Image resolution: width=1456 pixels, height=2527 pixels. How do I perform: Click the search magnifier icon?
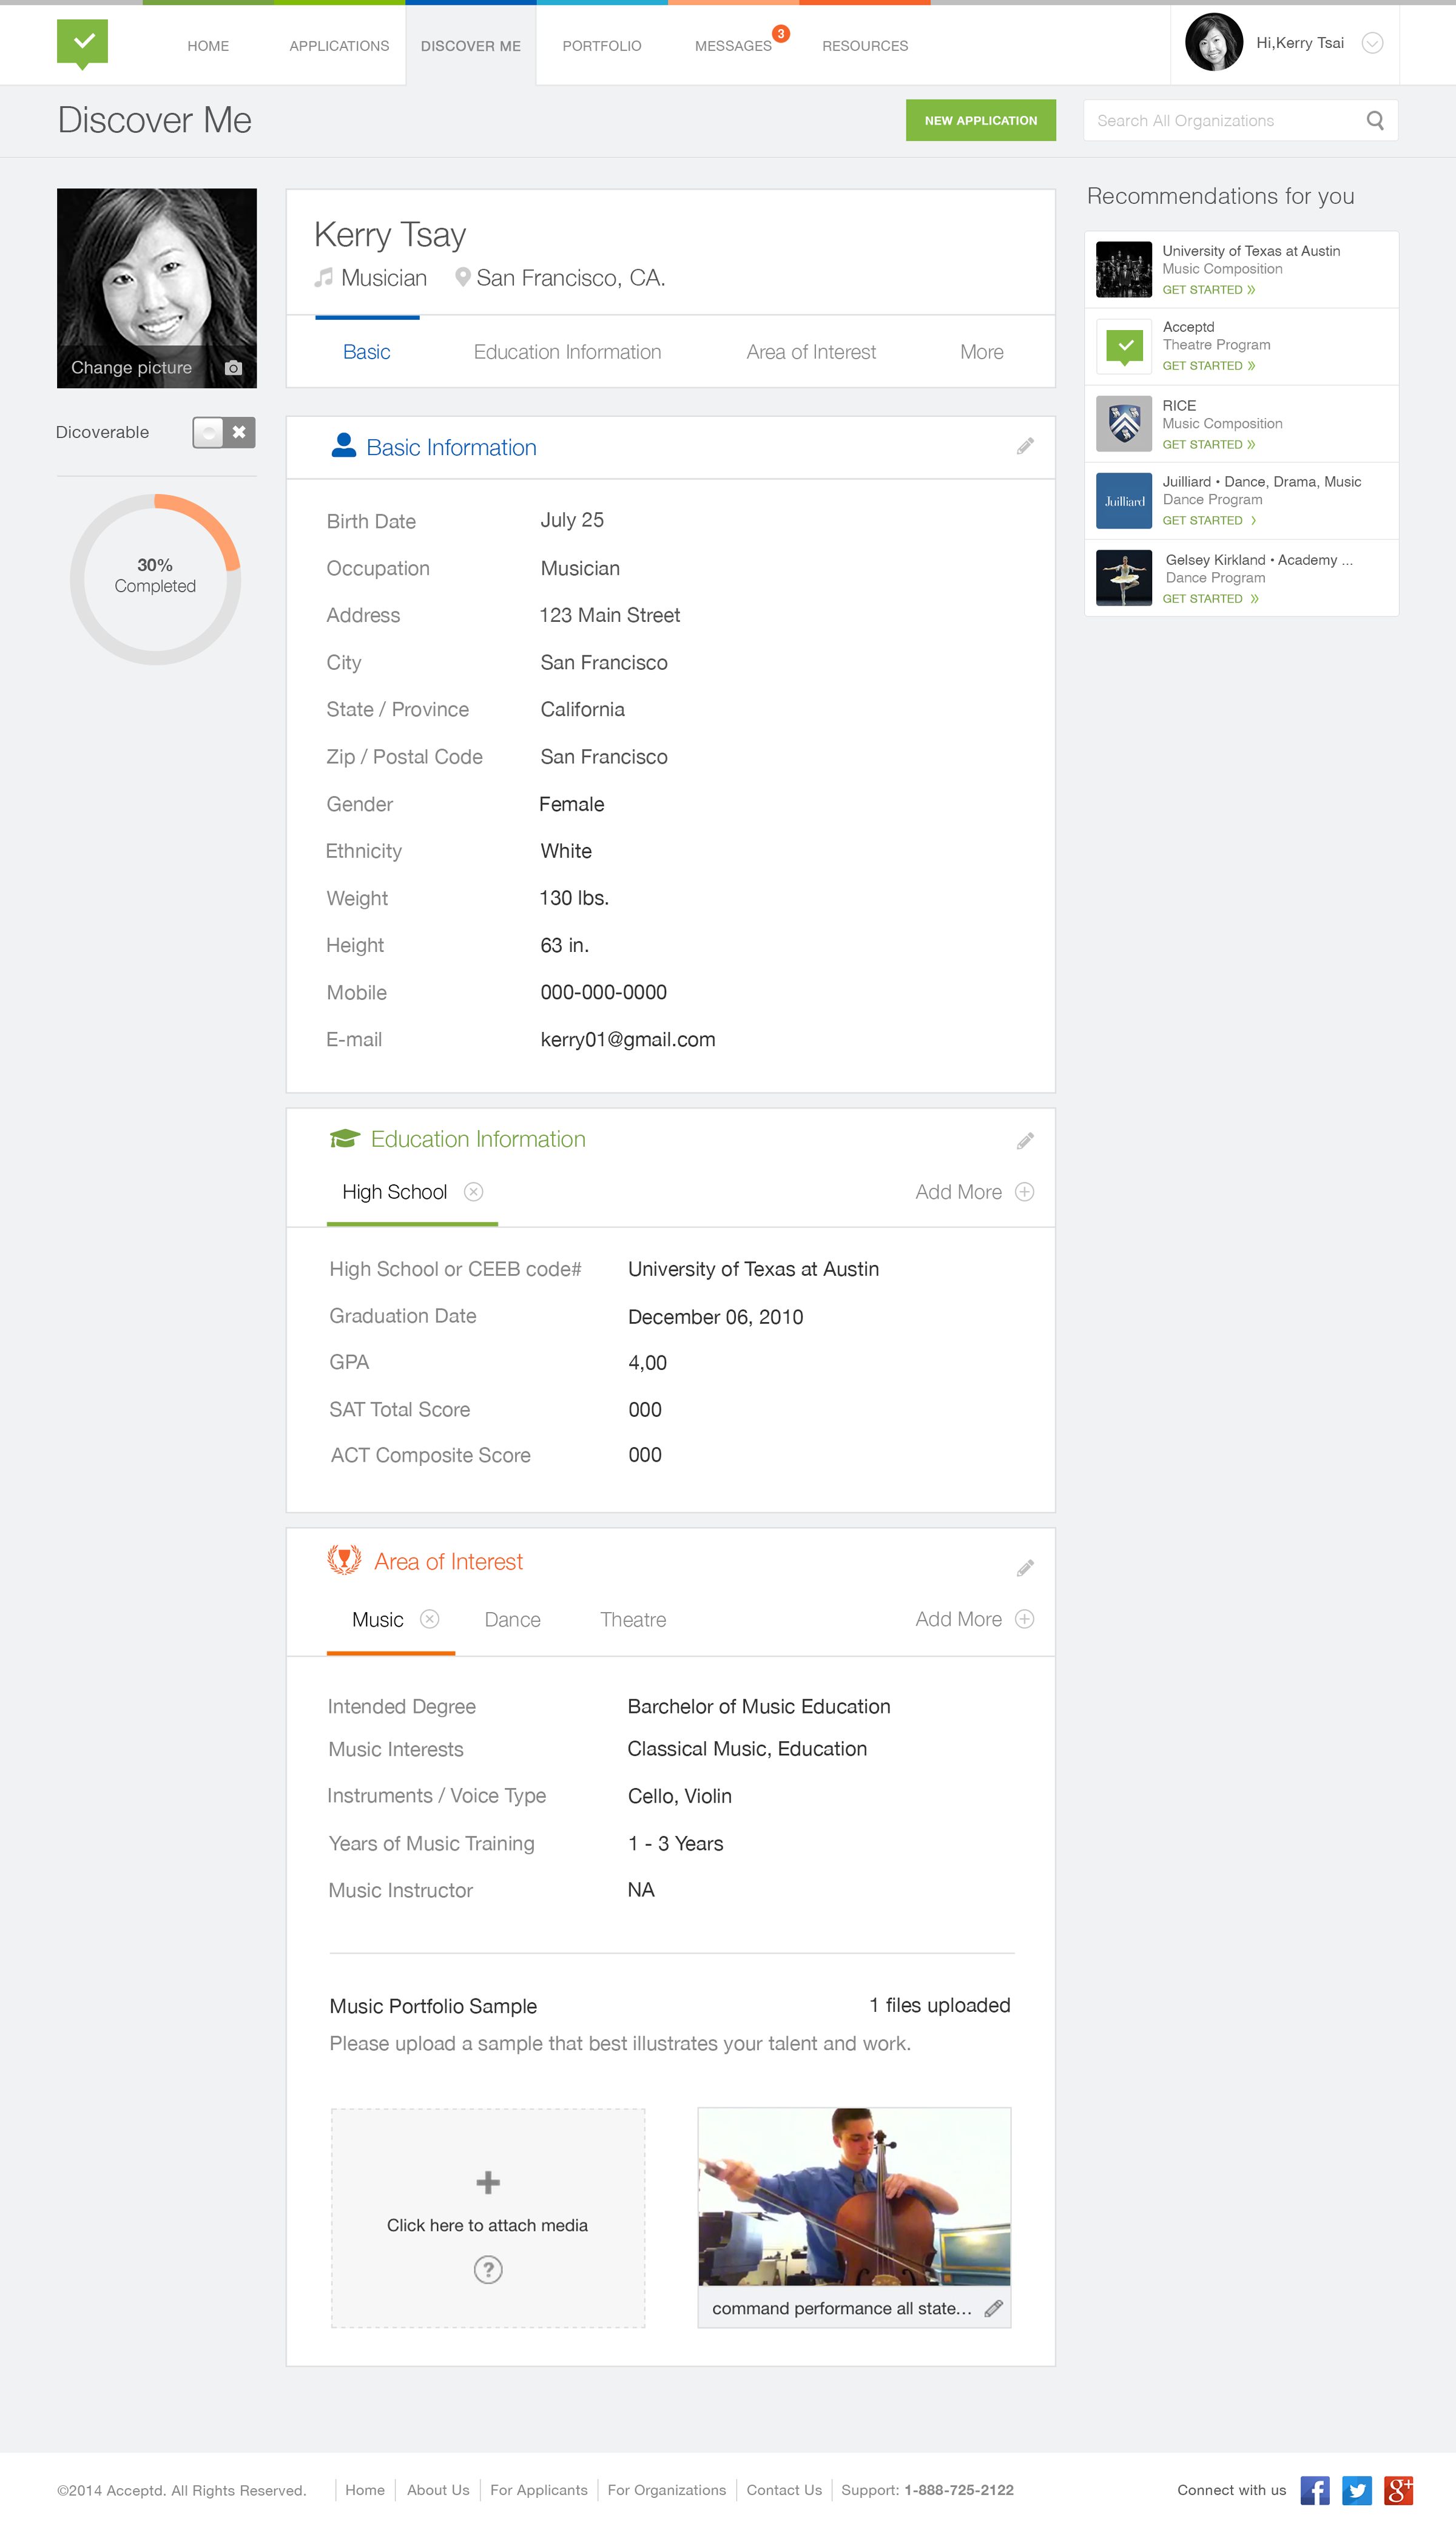tap(1375, 121)
